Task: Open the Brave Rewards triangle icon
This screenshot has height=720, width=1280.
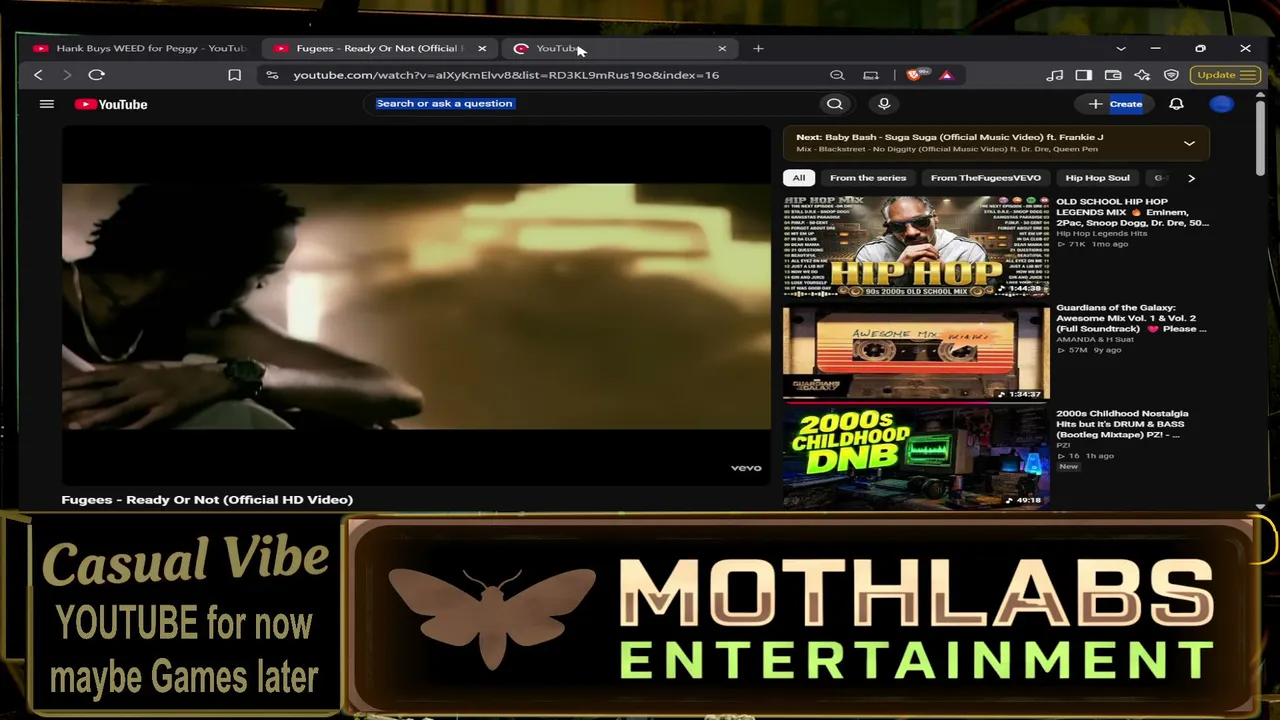Action: click(x=946, y=75)
